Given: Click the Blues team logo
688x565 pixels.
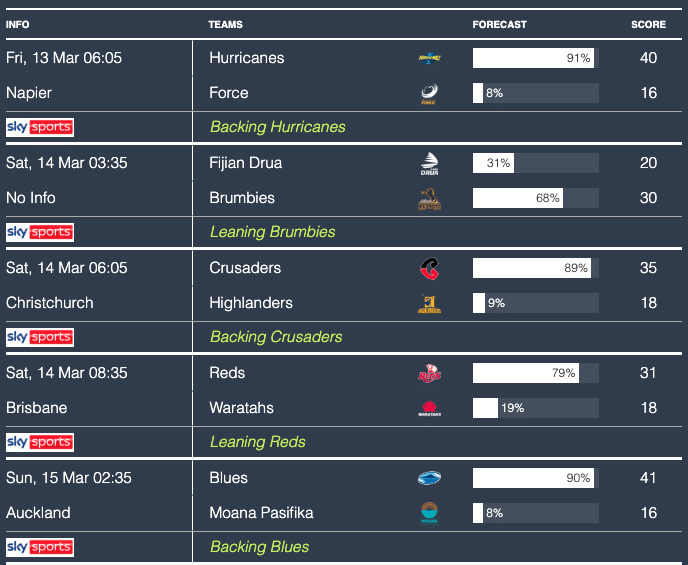Looking at the screenshot, I should pyautogui.click(x=429, y=479).
